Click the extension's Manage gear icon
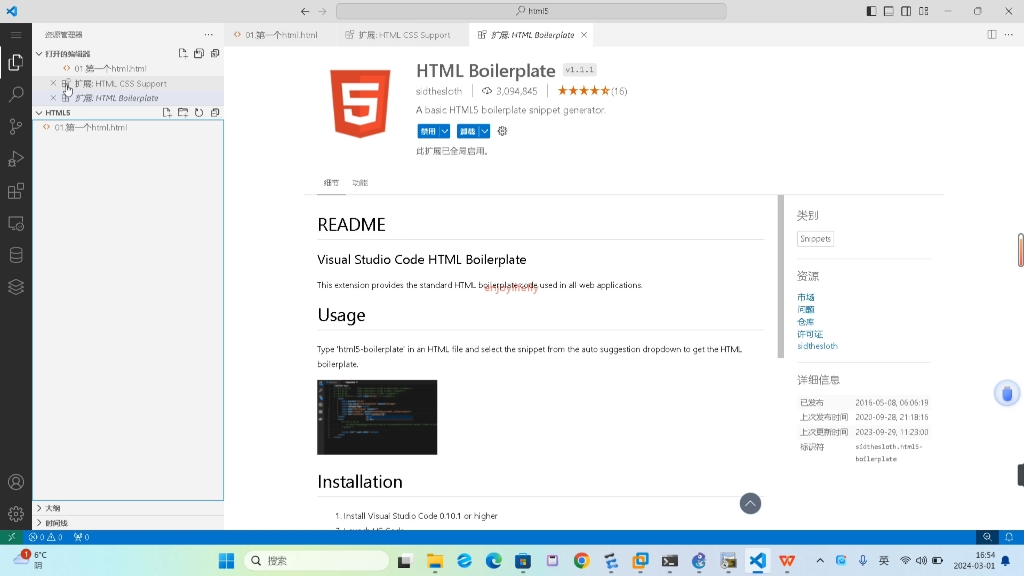Screen dimensions: 1024x576 pyautogui.click(x=502, y=130)
